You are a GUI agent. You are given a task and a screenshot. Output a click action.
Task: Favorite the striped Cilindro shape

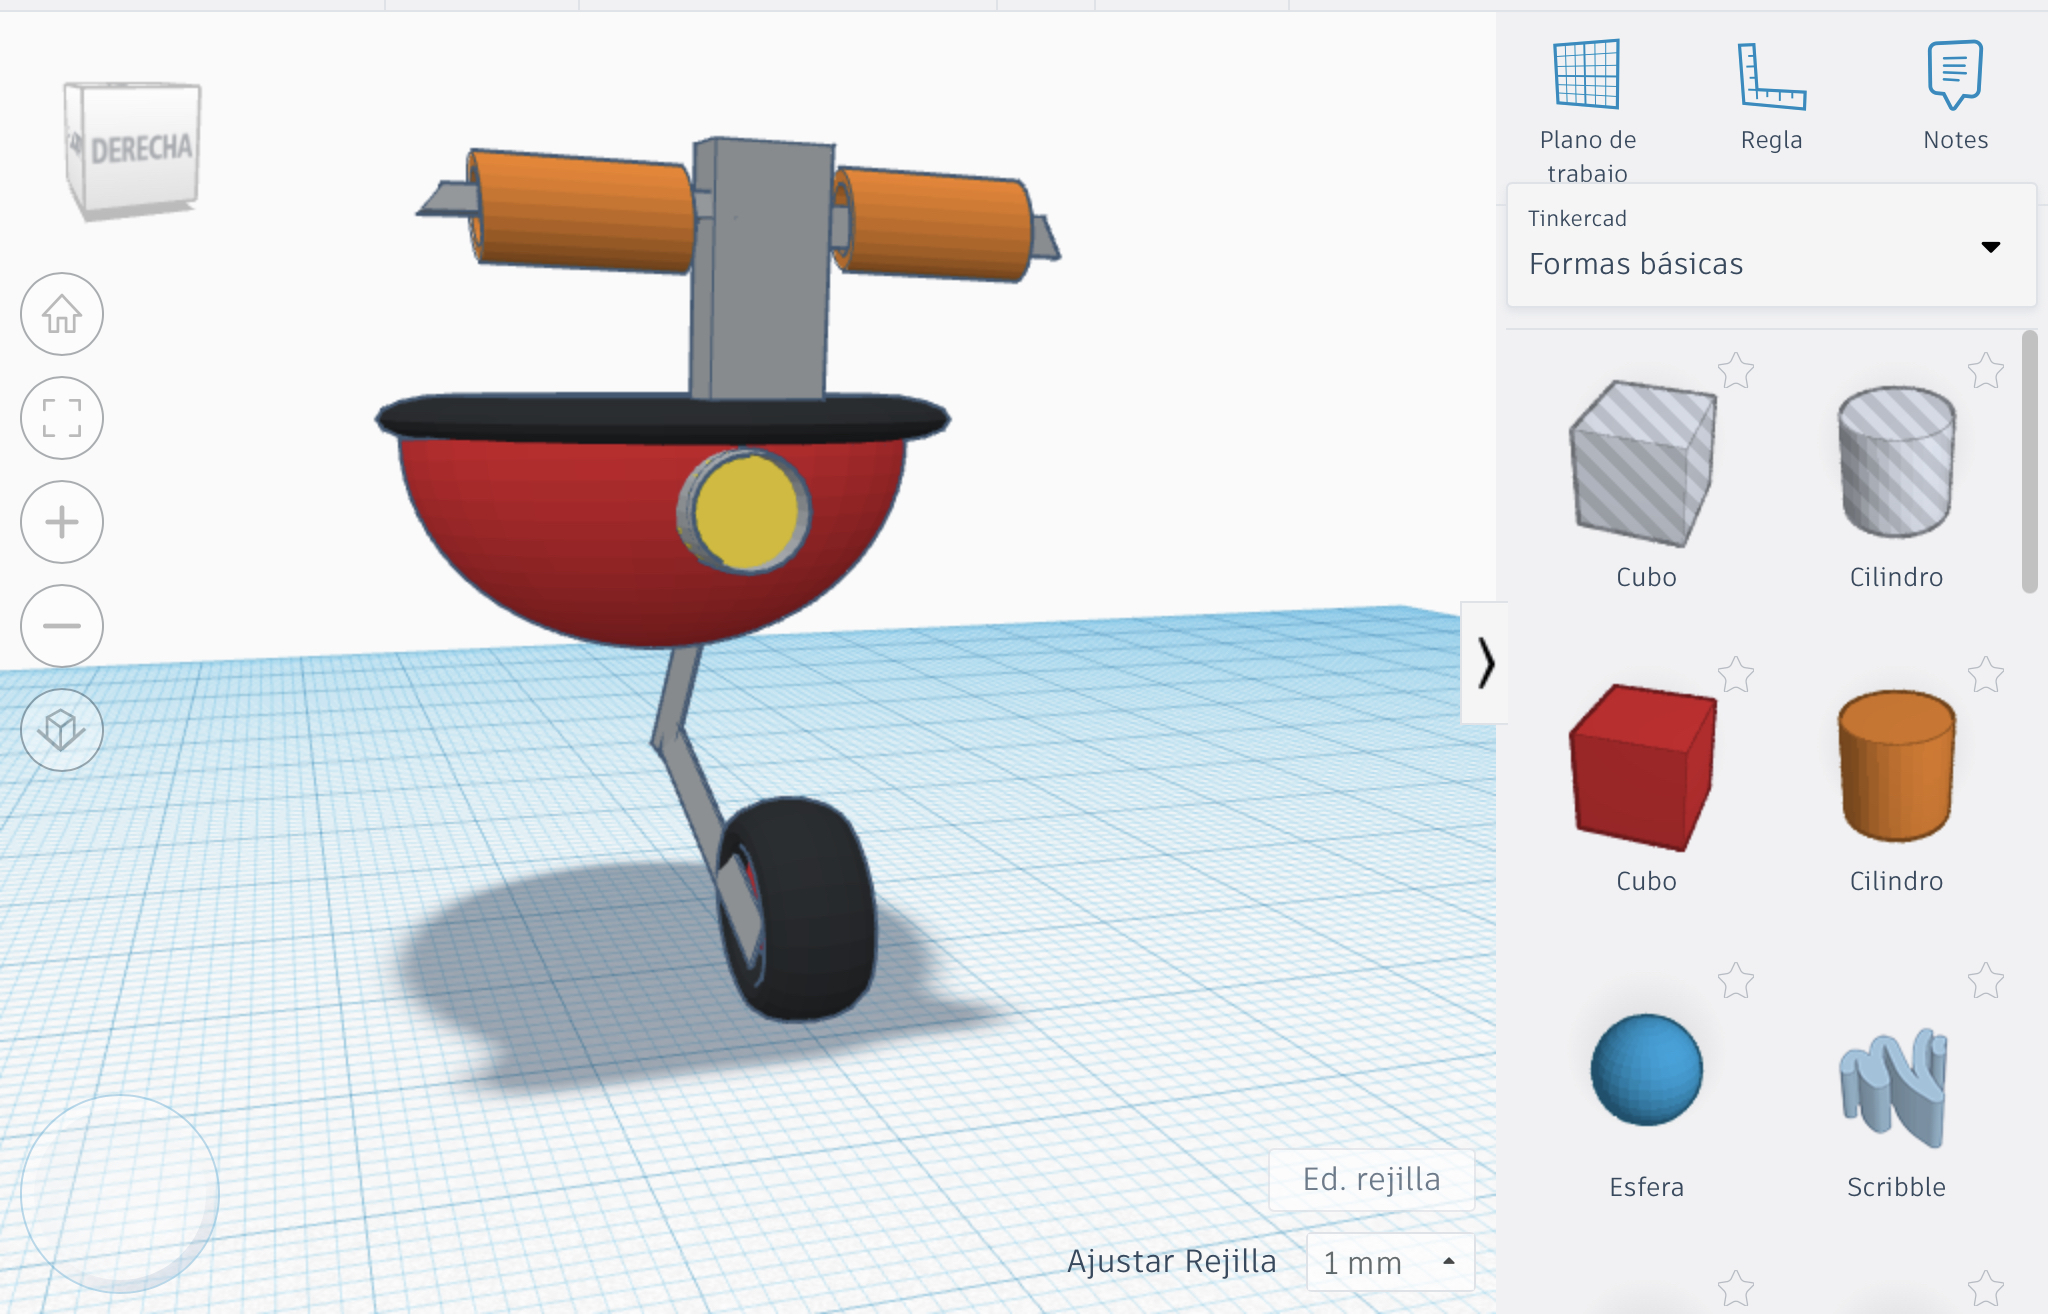1988,371
